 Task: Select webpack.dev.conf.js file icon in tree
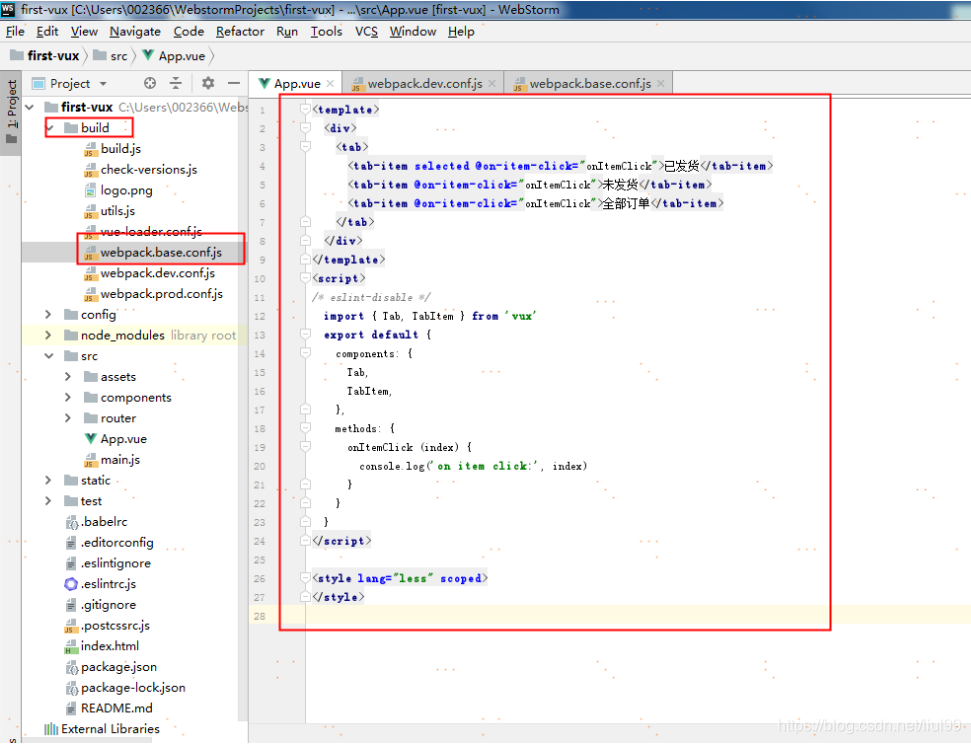tap(90, 273)
